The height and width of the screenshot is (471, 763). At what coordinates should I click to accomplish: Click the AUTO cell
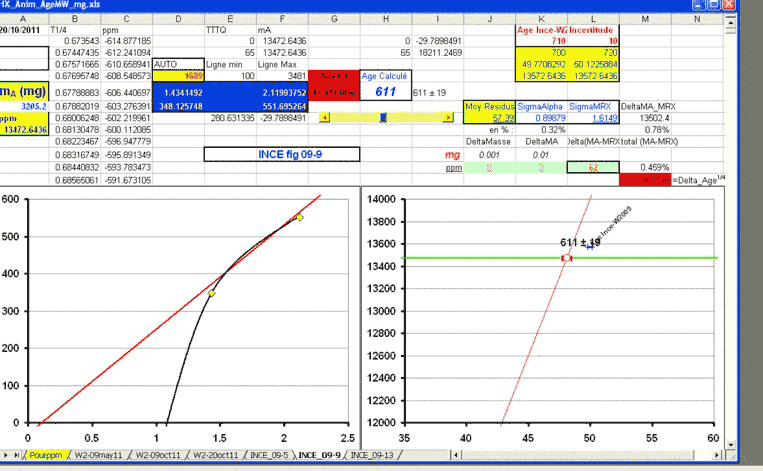[178, 64]
